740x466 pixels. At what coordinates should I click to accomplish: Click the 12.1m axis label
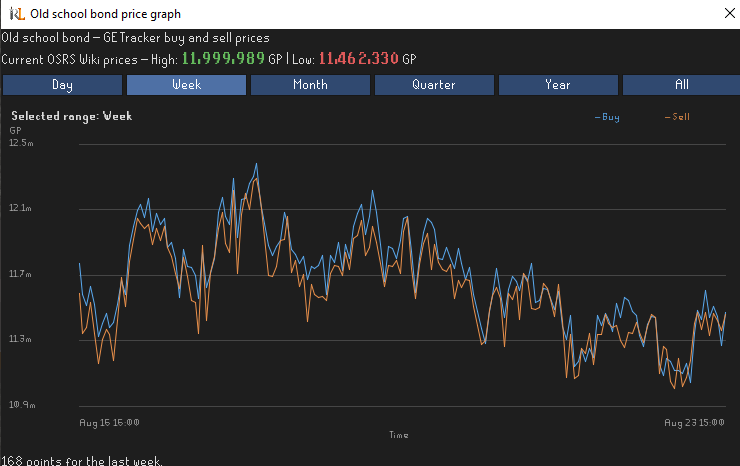20,208
